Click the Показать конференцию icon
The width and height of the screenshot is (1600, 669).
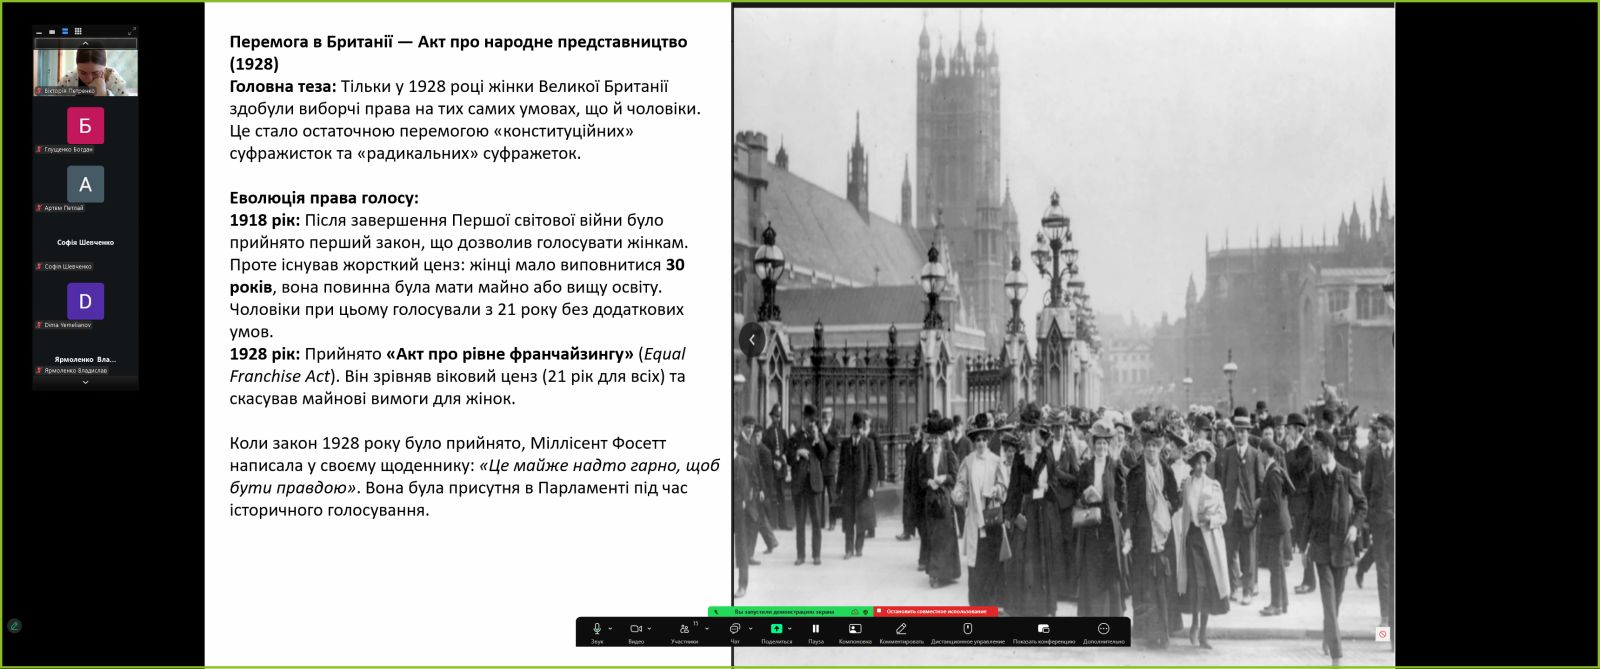point(1043,630)
